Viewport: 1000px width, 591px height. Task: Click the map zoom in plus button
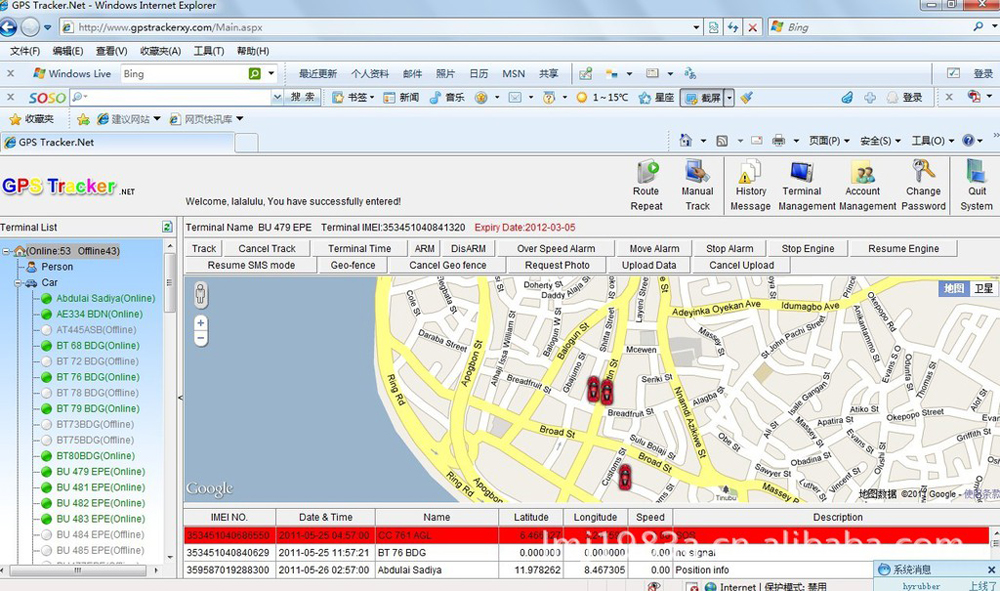(201, 323)
